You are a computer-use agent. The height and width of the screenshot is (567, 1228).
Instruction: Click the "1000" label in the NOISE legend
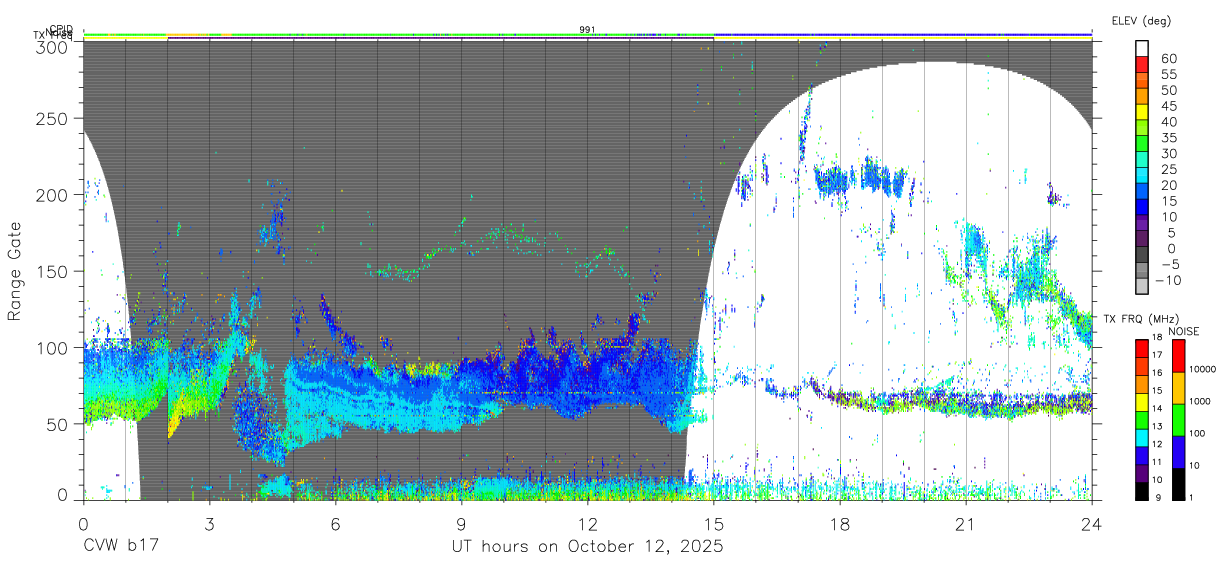coord(1199,402)
